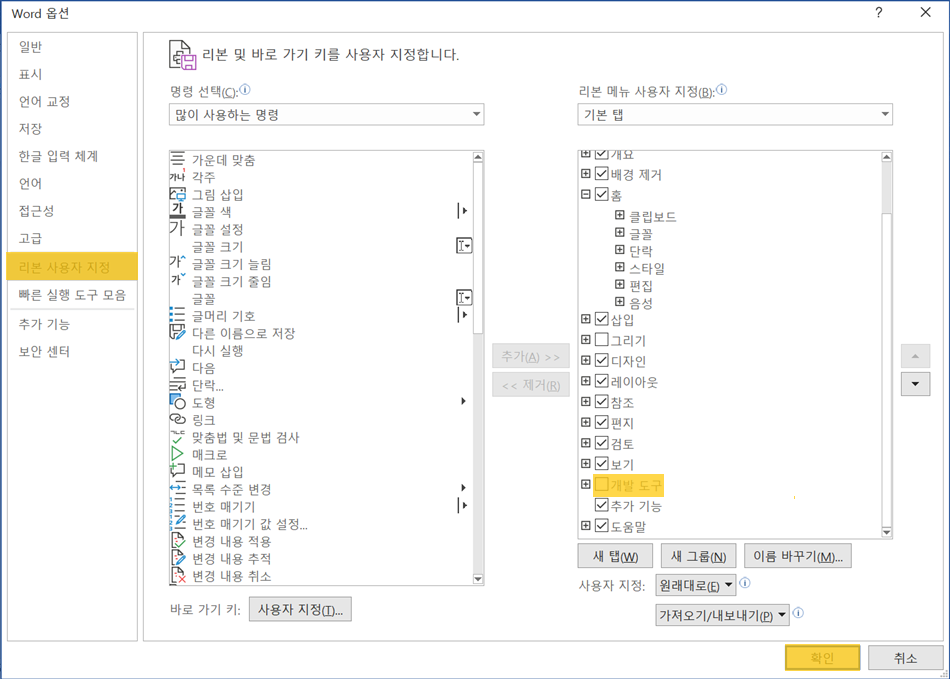This screenshot has width=950, height=679.
Task: Expand the 개발 도구 tree node
Action: click(585, 484)
